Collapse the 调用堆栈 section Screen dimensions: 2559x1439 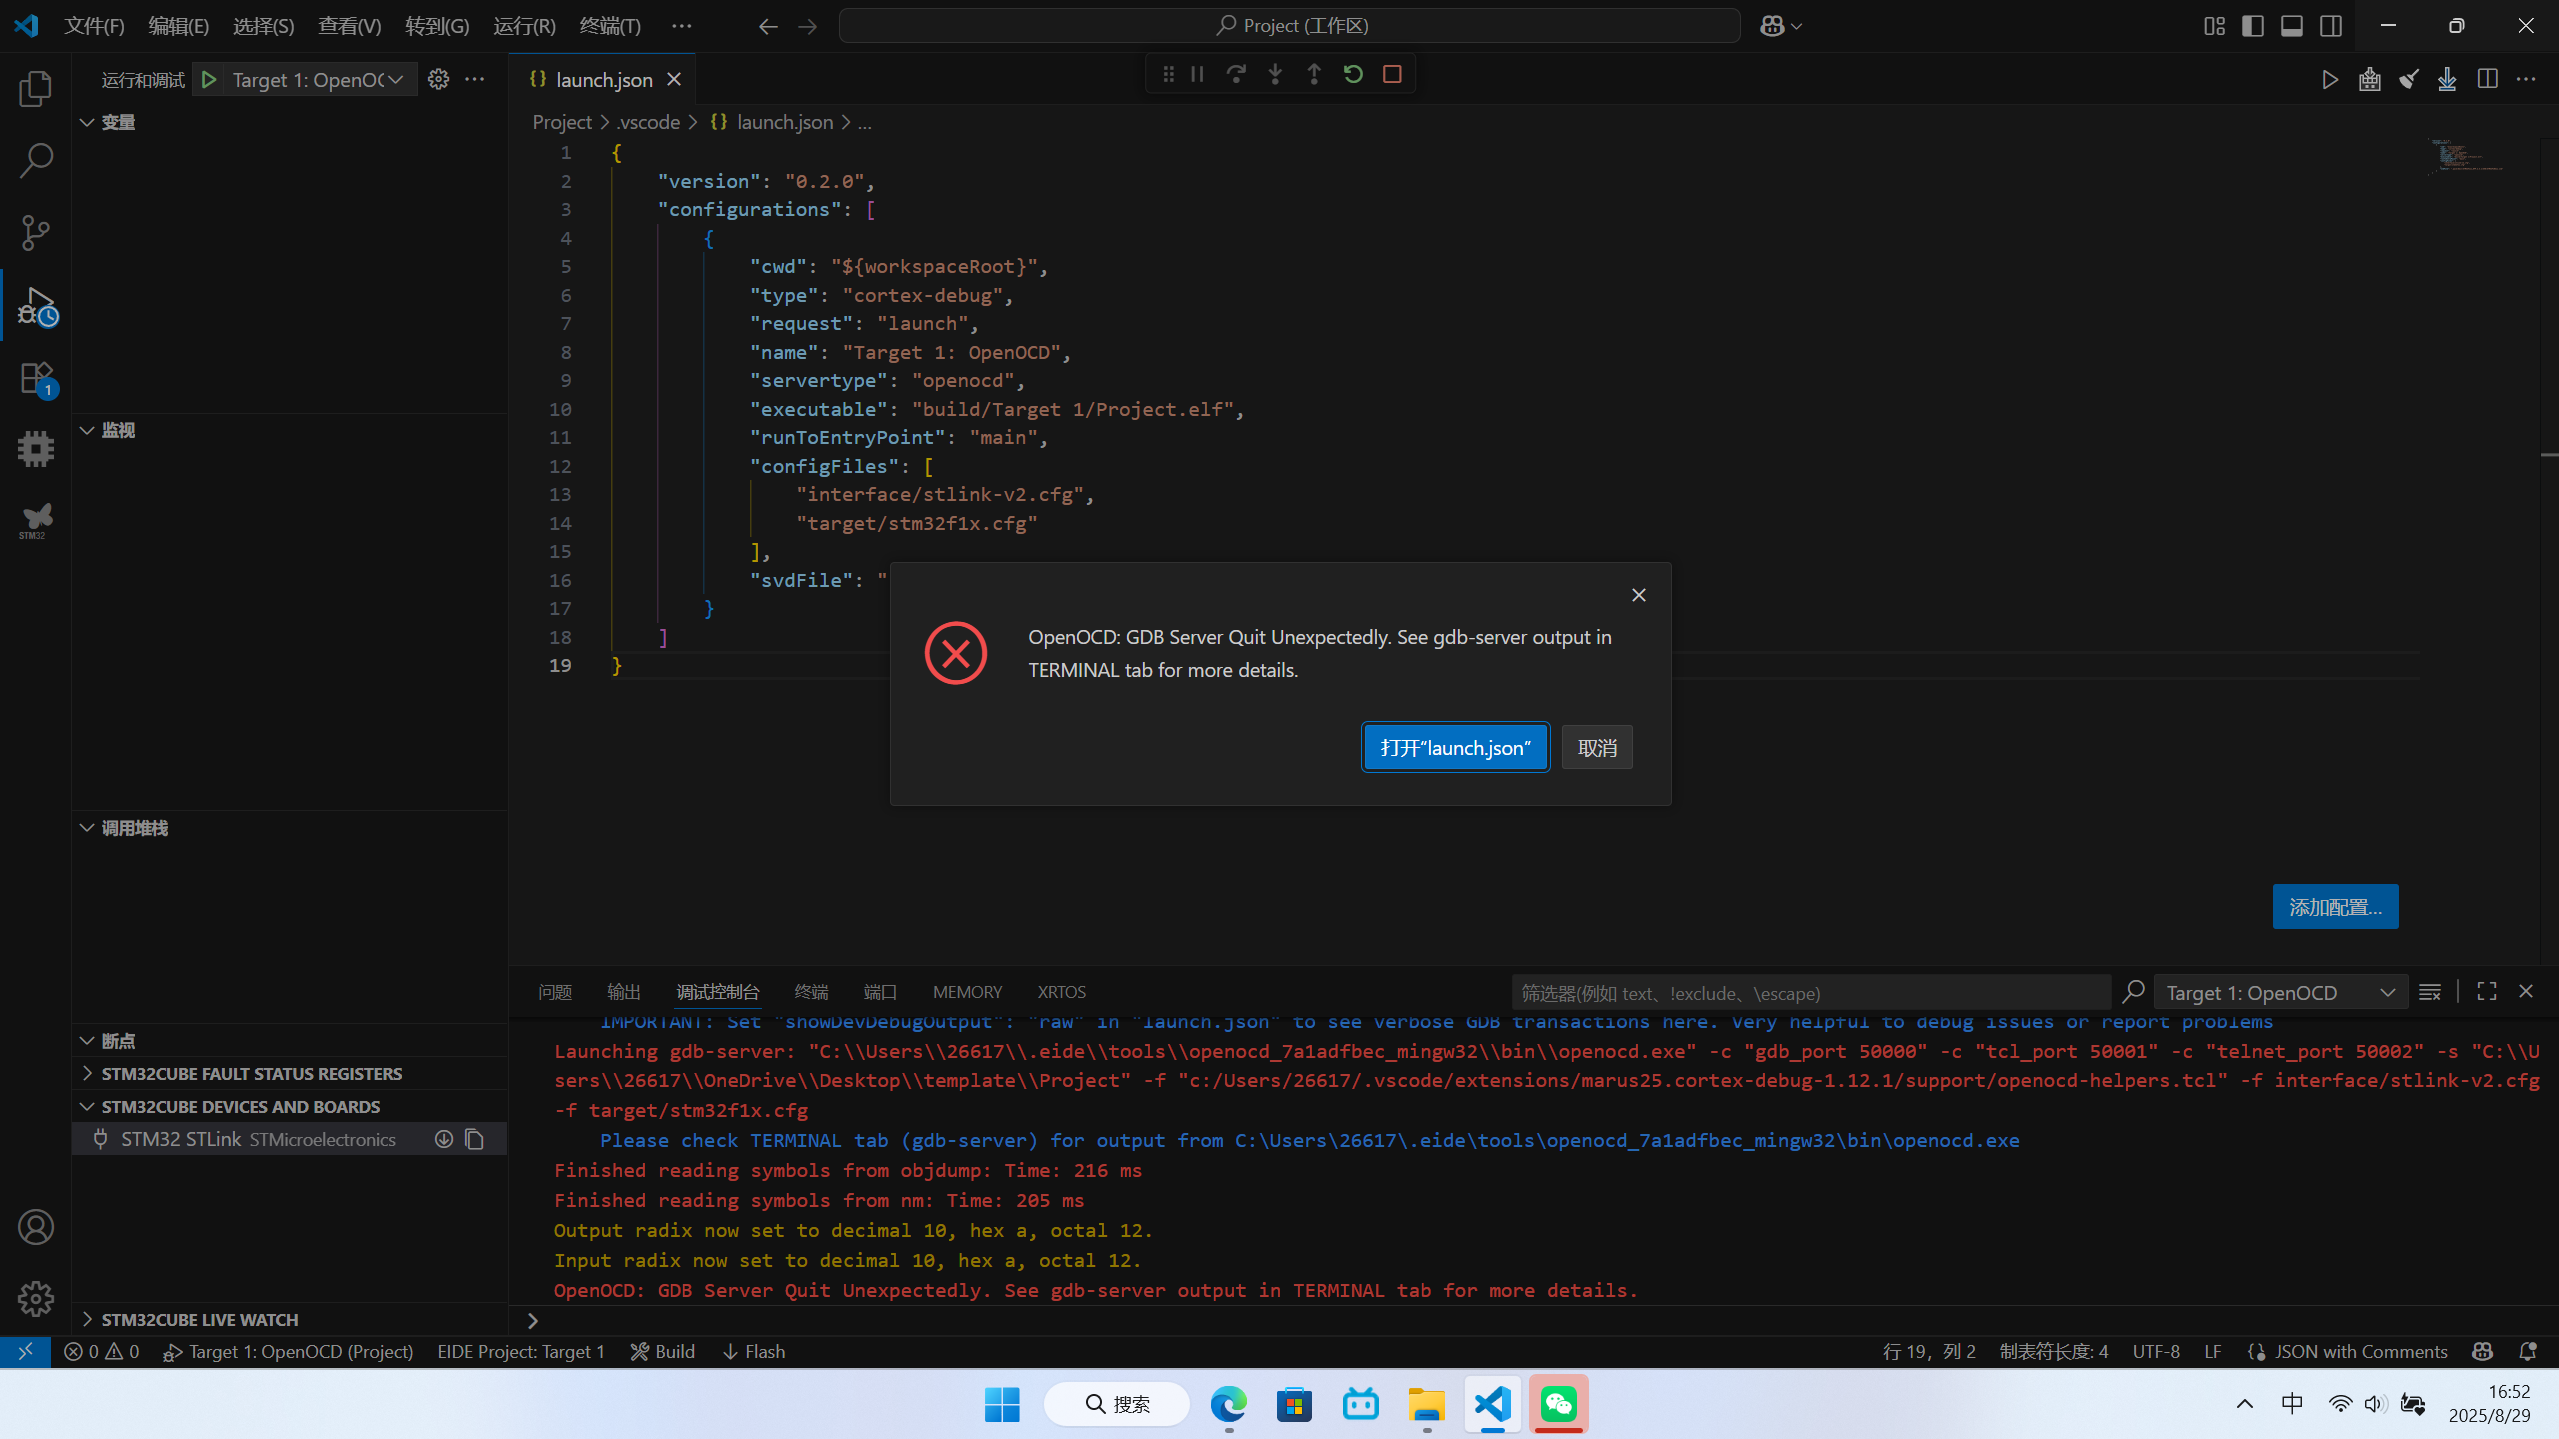(87, 828)
